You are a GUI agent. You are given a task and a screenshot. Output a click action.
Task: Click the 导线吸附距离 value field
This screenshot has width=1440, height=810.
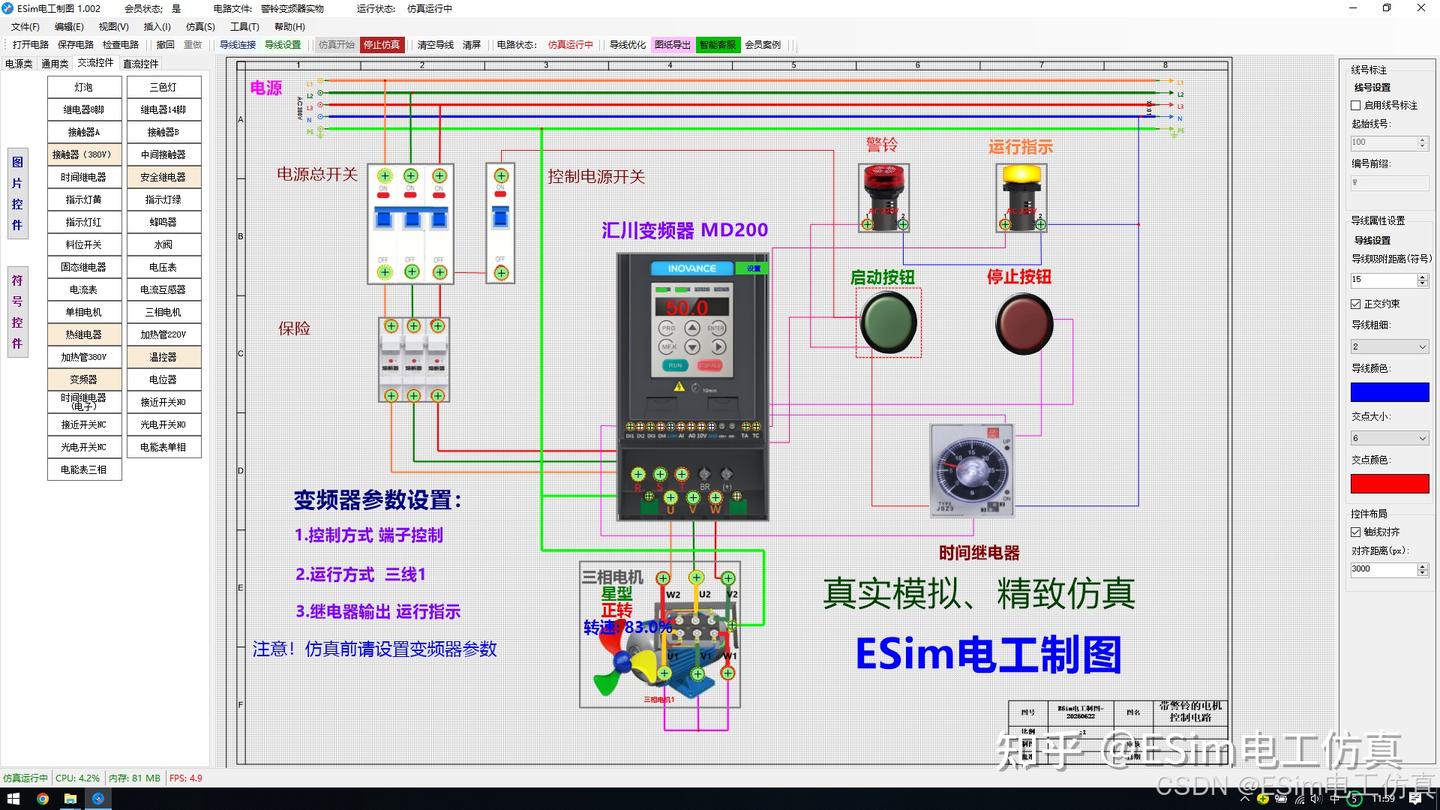(x=1383, y=280)
